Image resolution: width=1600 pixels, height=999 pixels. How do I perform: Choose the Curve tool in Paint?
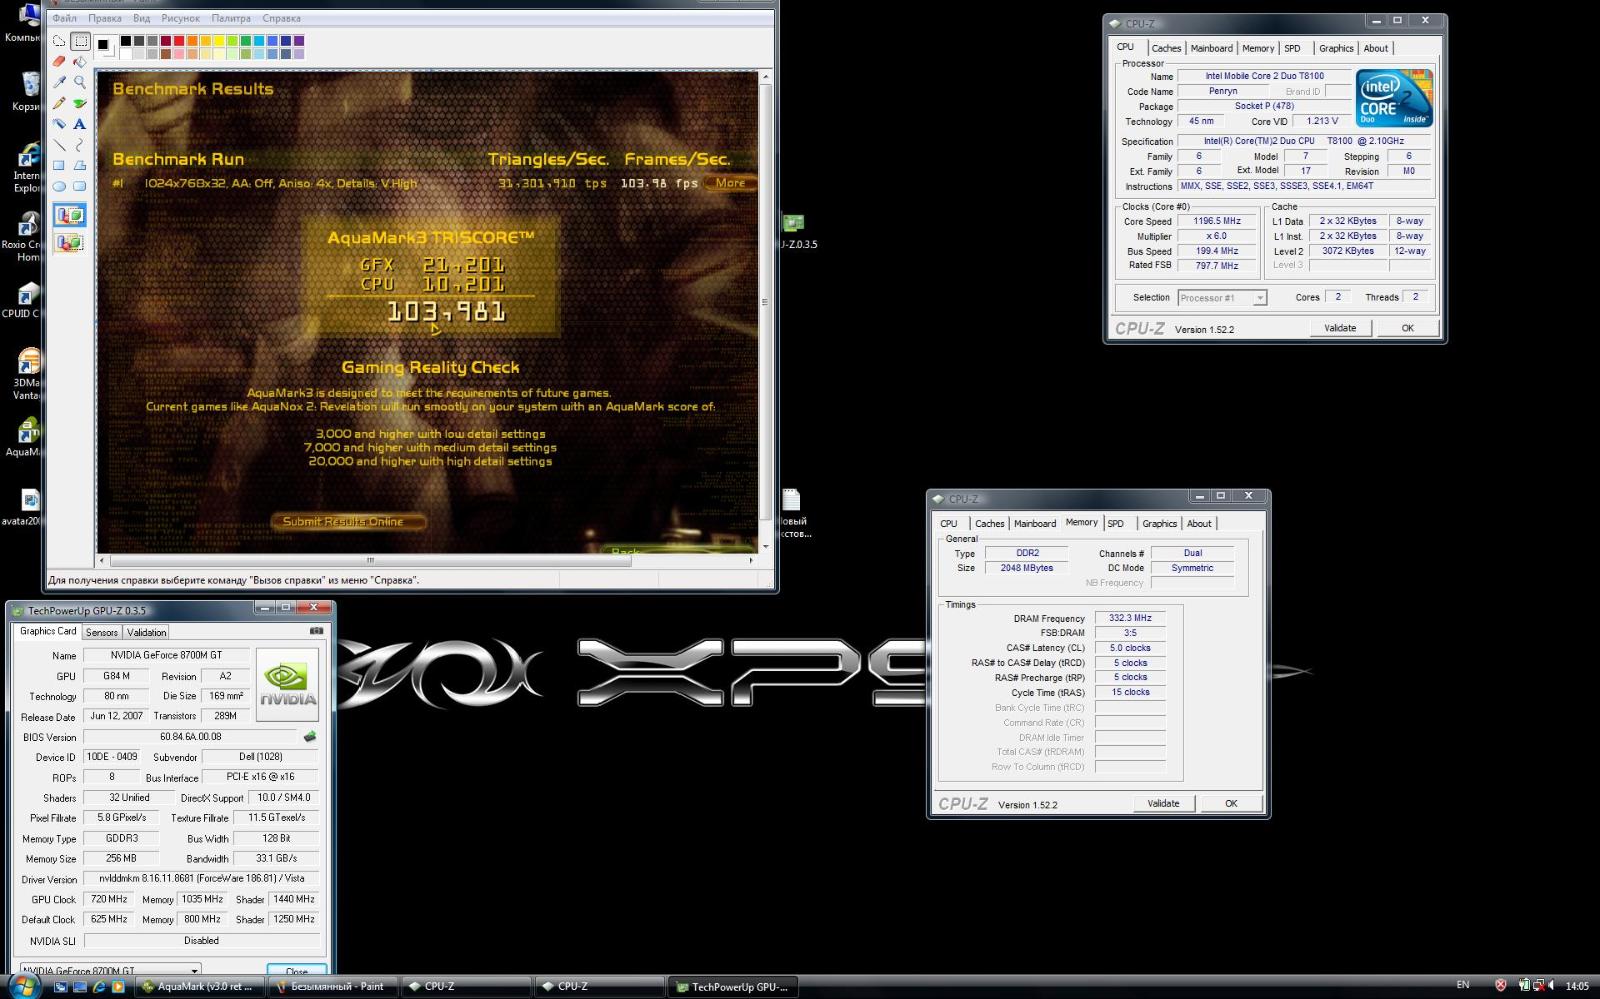tap(80, 145)
